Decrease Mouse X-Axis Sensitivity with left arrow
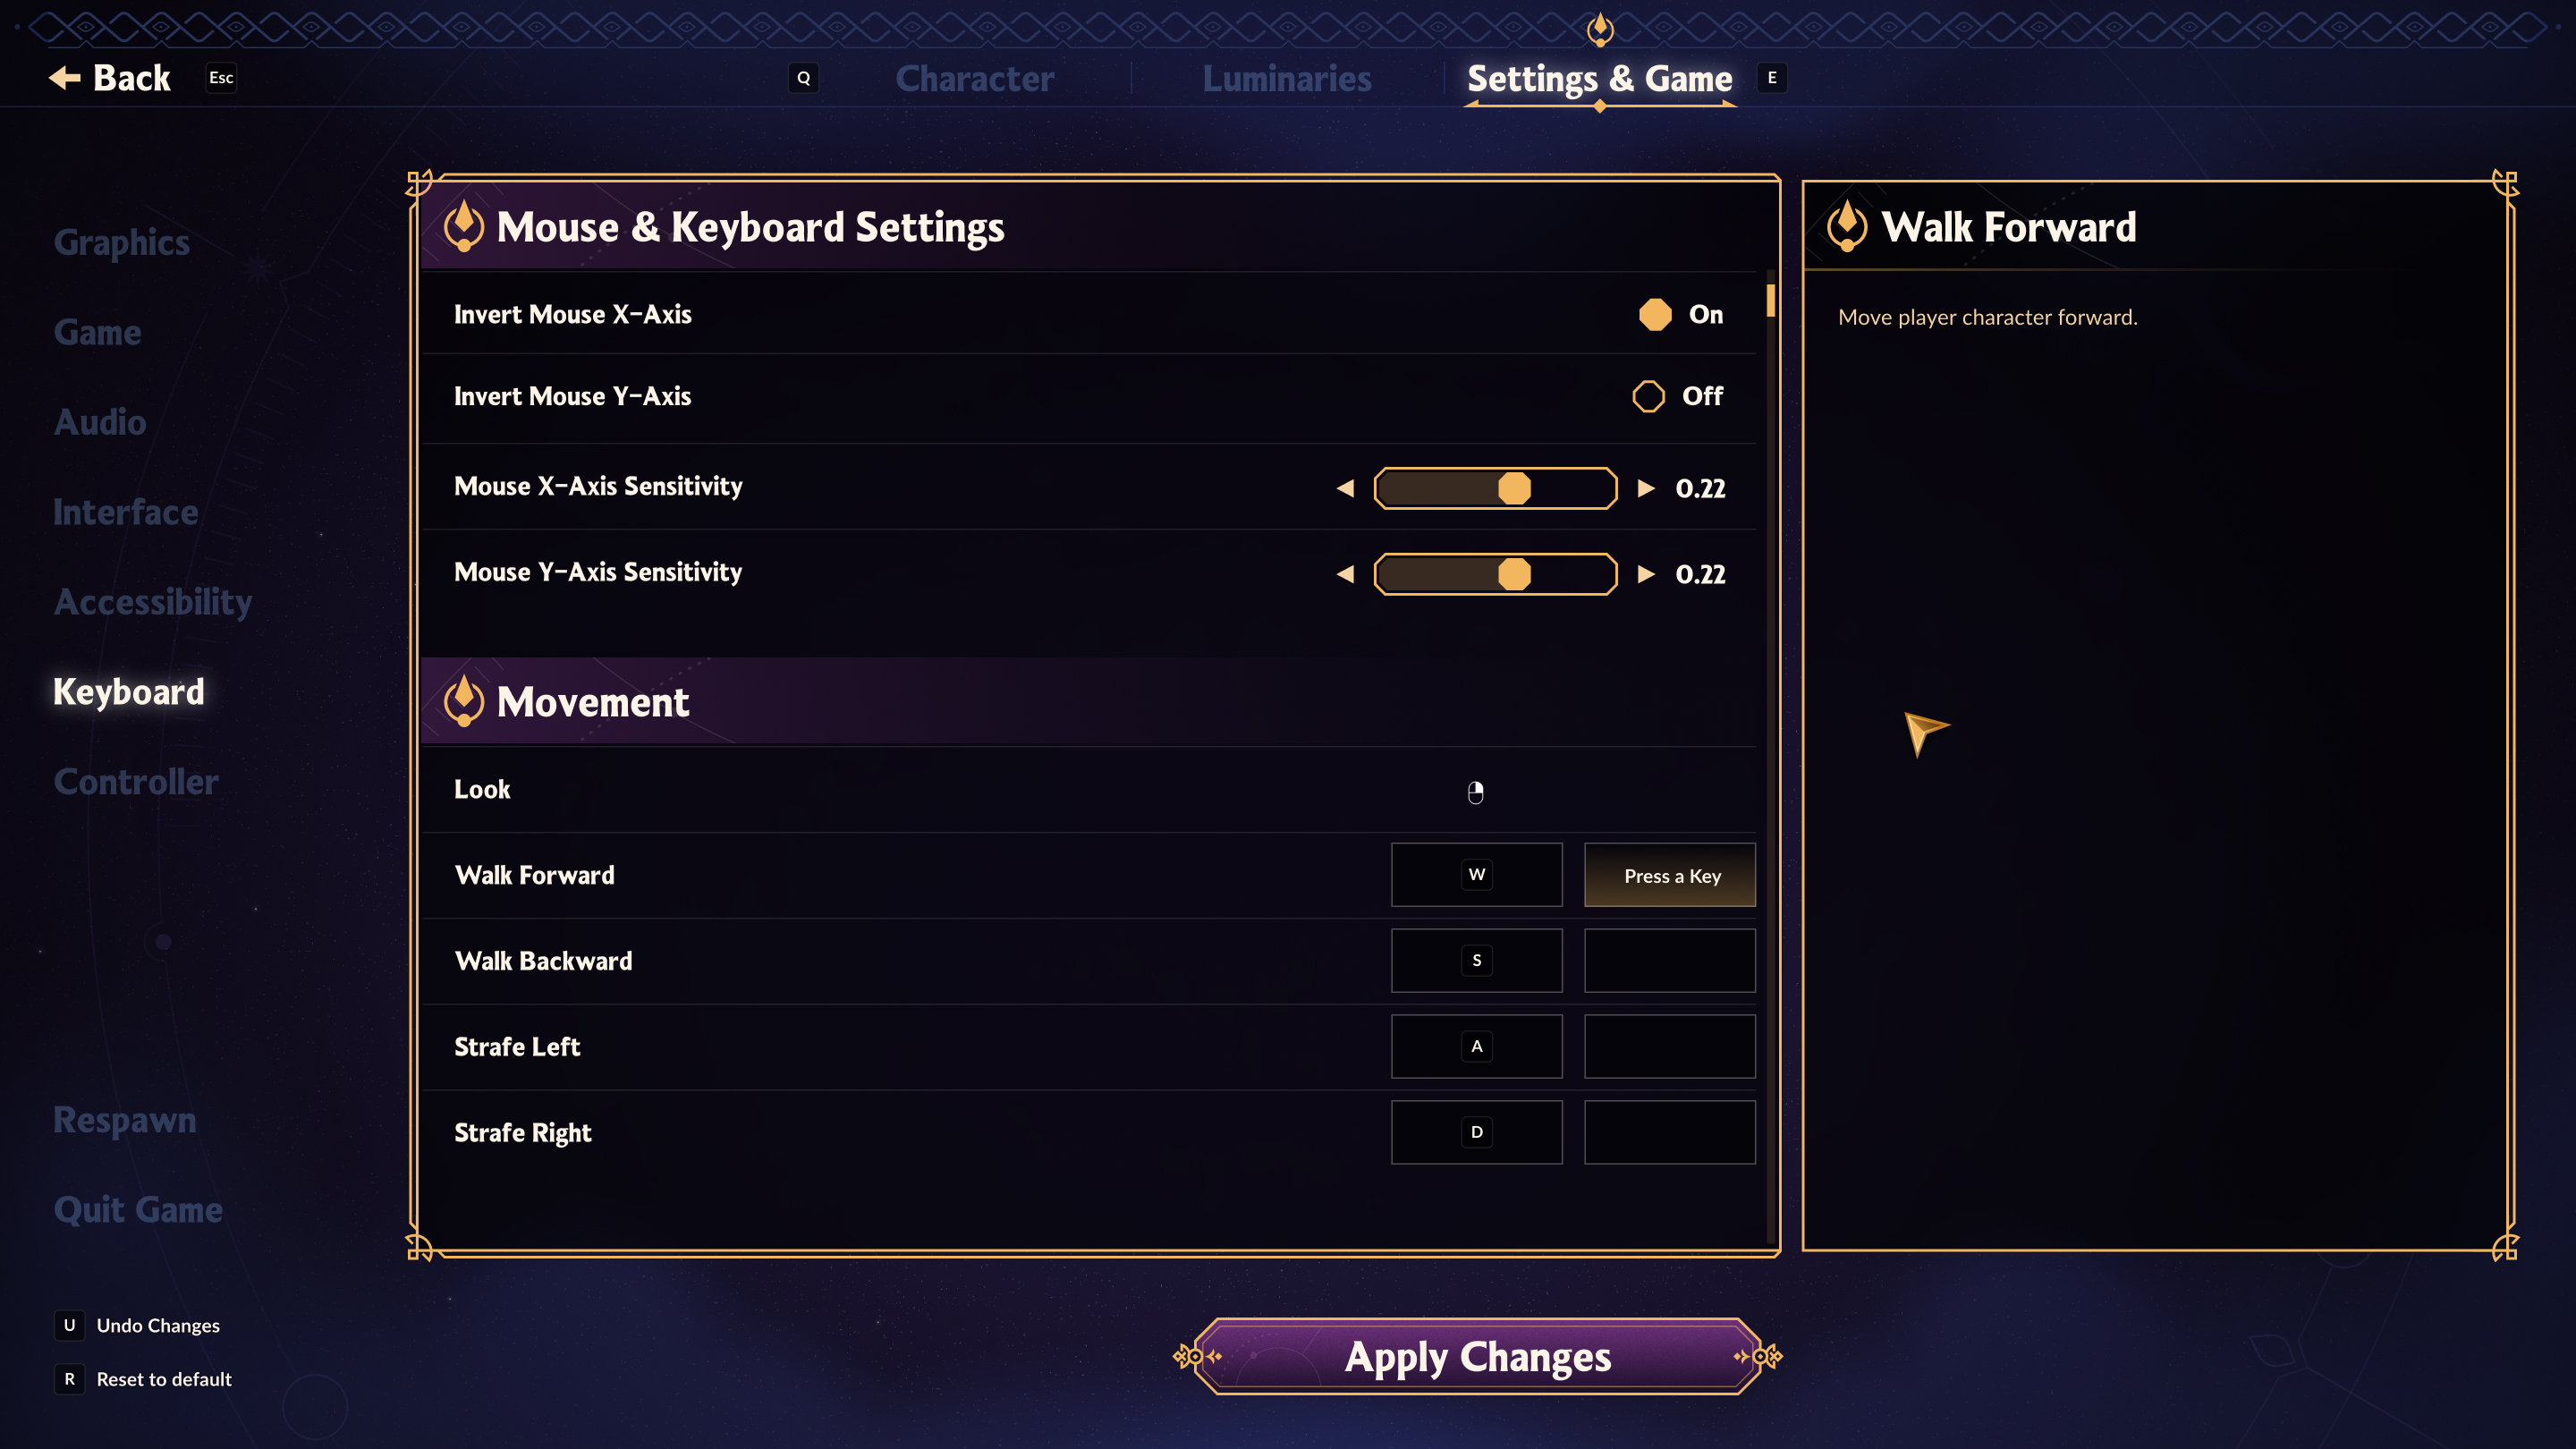2576x1449 pixels. (1346, 488)
